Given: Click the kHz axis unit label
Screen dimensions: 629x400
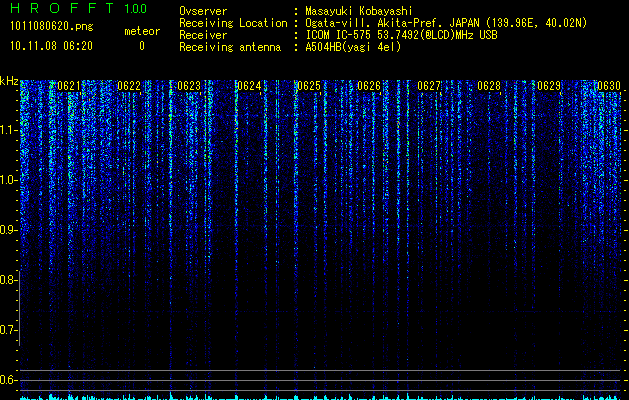Looking at the screenshot, I should pyautogui.click(x=9, y=81).
